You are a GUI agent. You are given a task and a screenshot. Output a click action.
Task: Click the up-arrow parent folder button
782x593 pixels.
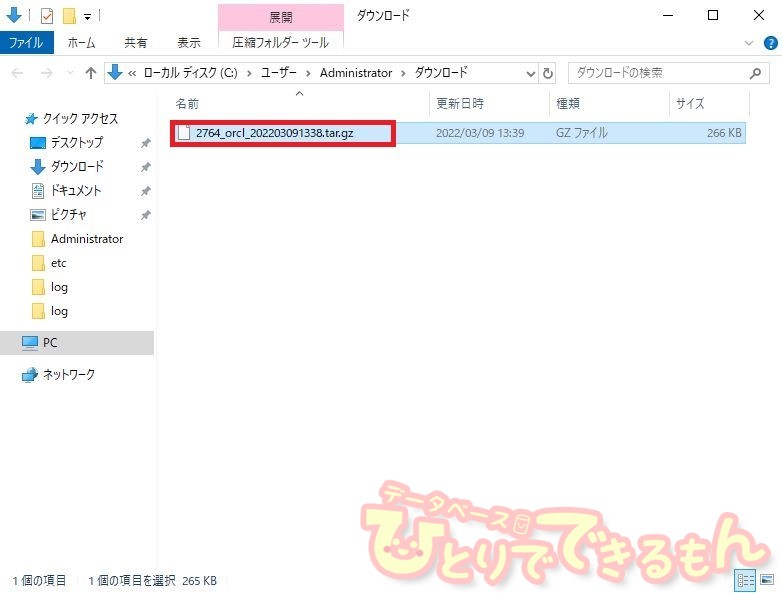91,73
